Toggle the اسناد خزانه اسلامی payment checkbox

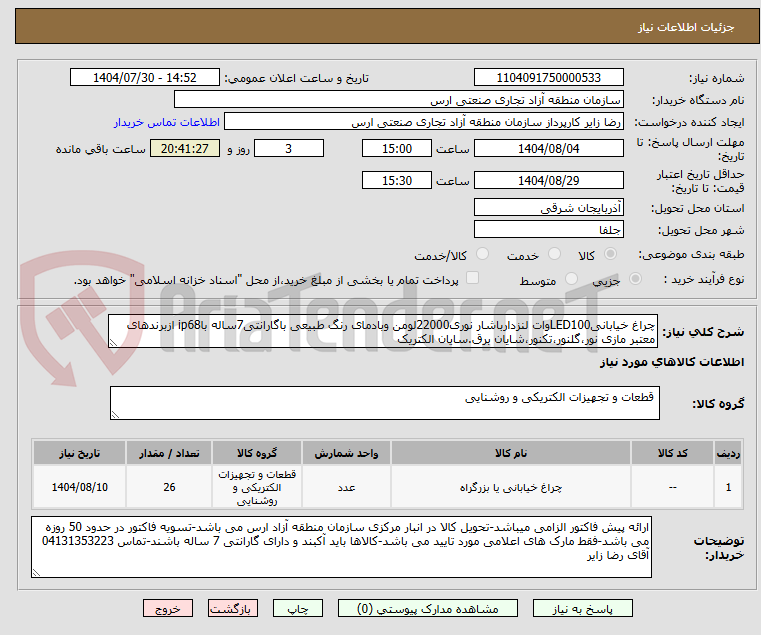tap(472, 278)
